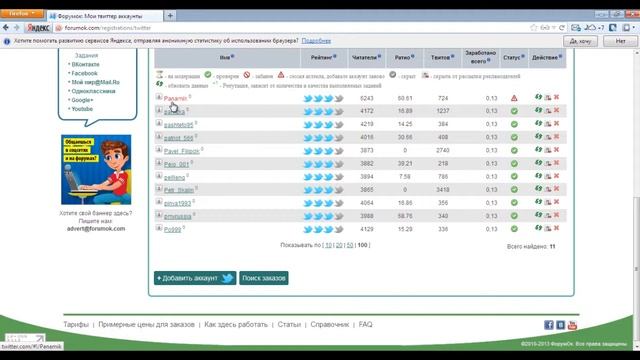Hide-from-mailing icon in the Pero_001 row
This screenshot has height=360, width=640.
[x=548, y=163]
